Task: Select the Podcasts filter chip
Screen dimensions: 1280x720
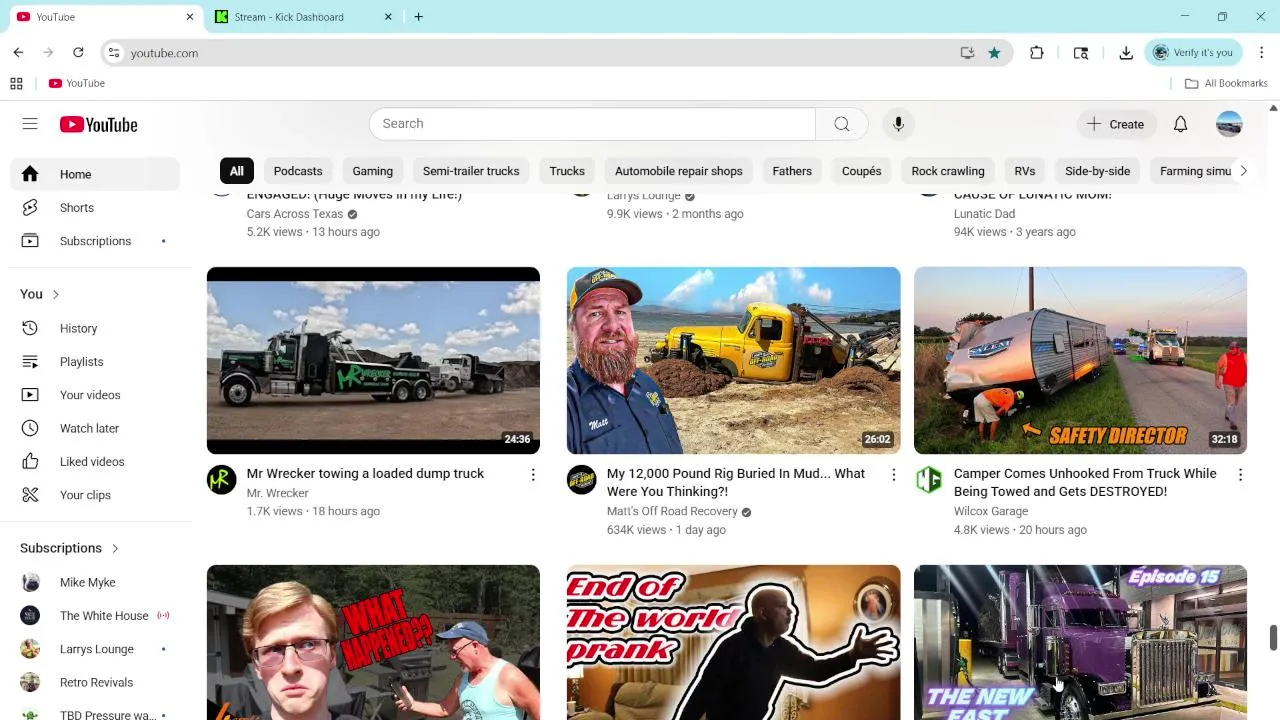Action: pos(298,171)
